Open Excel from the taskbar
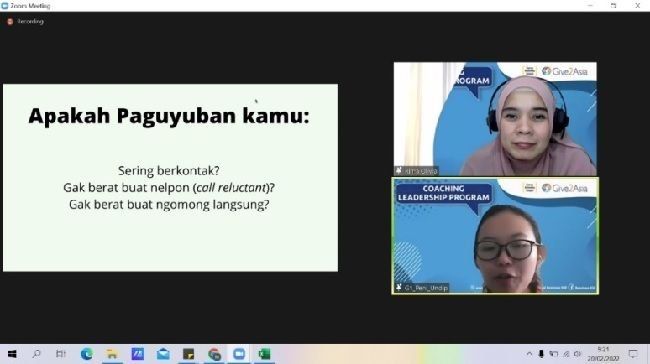 tap(264, 354)
